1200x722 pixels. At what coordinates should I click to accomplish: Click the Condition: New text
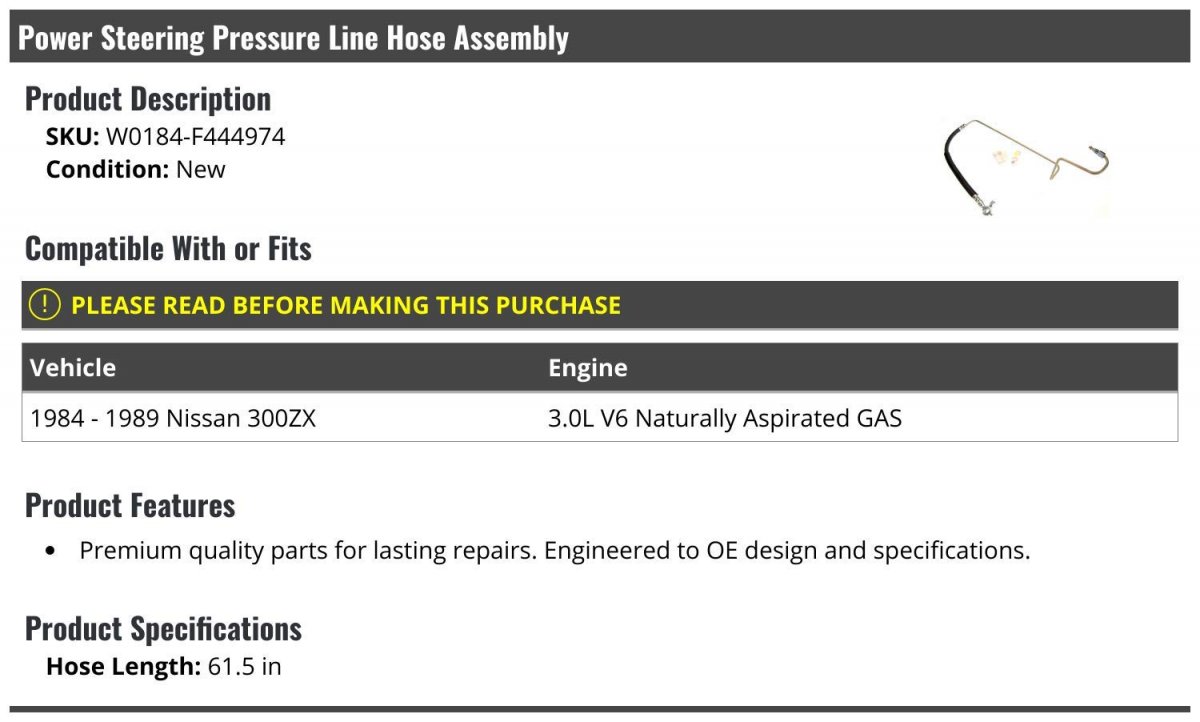pyautogui.click(x=136, y=169)
